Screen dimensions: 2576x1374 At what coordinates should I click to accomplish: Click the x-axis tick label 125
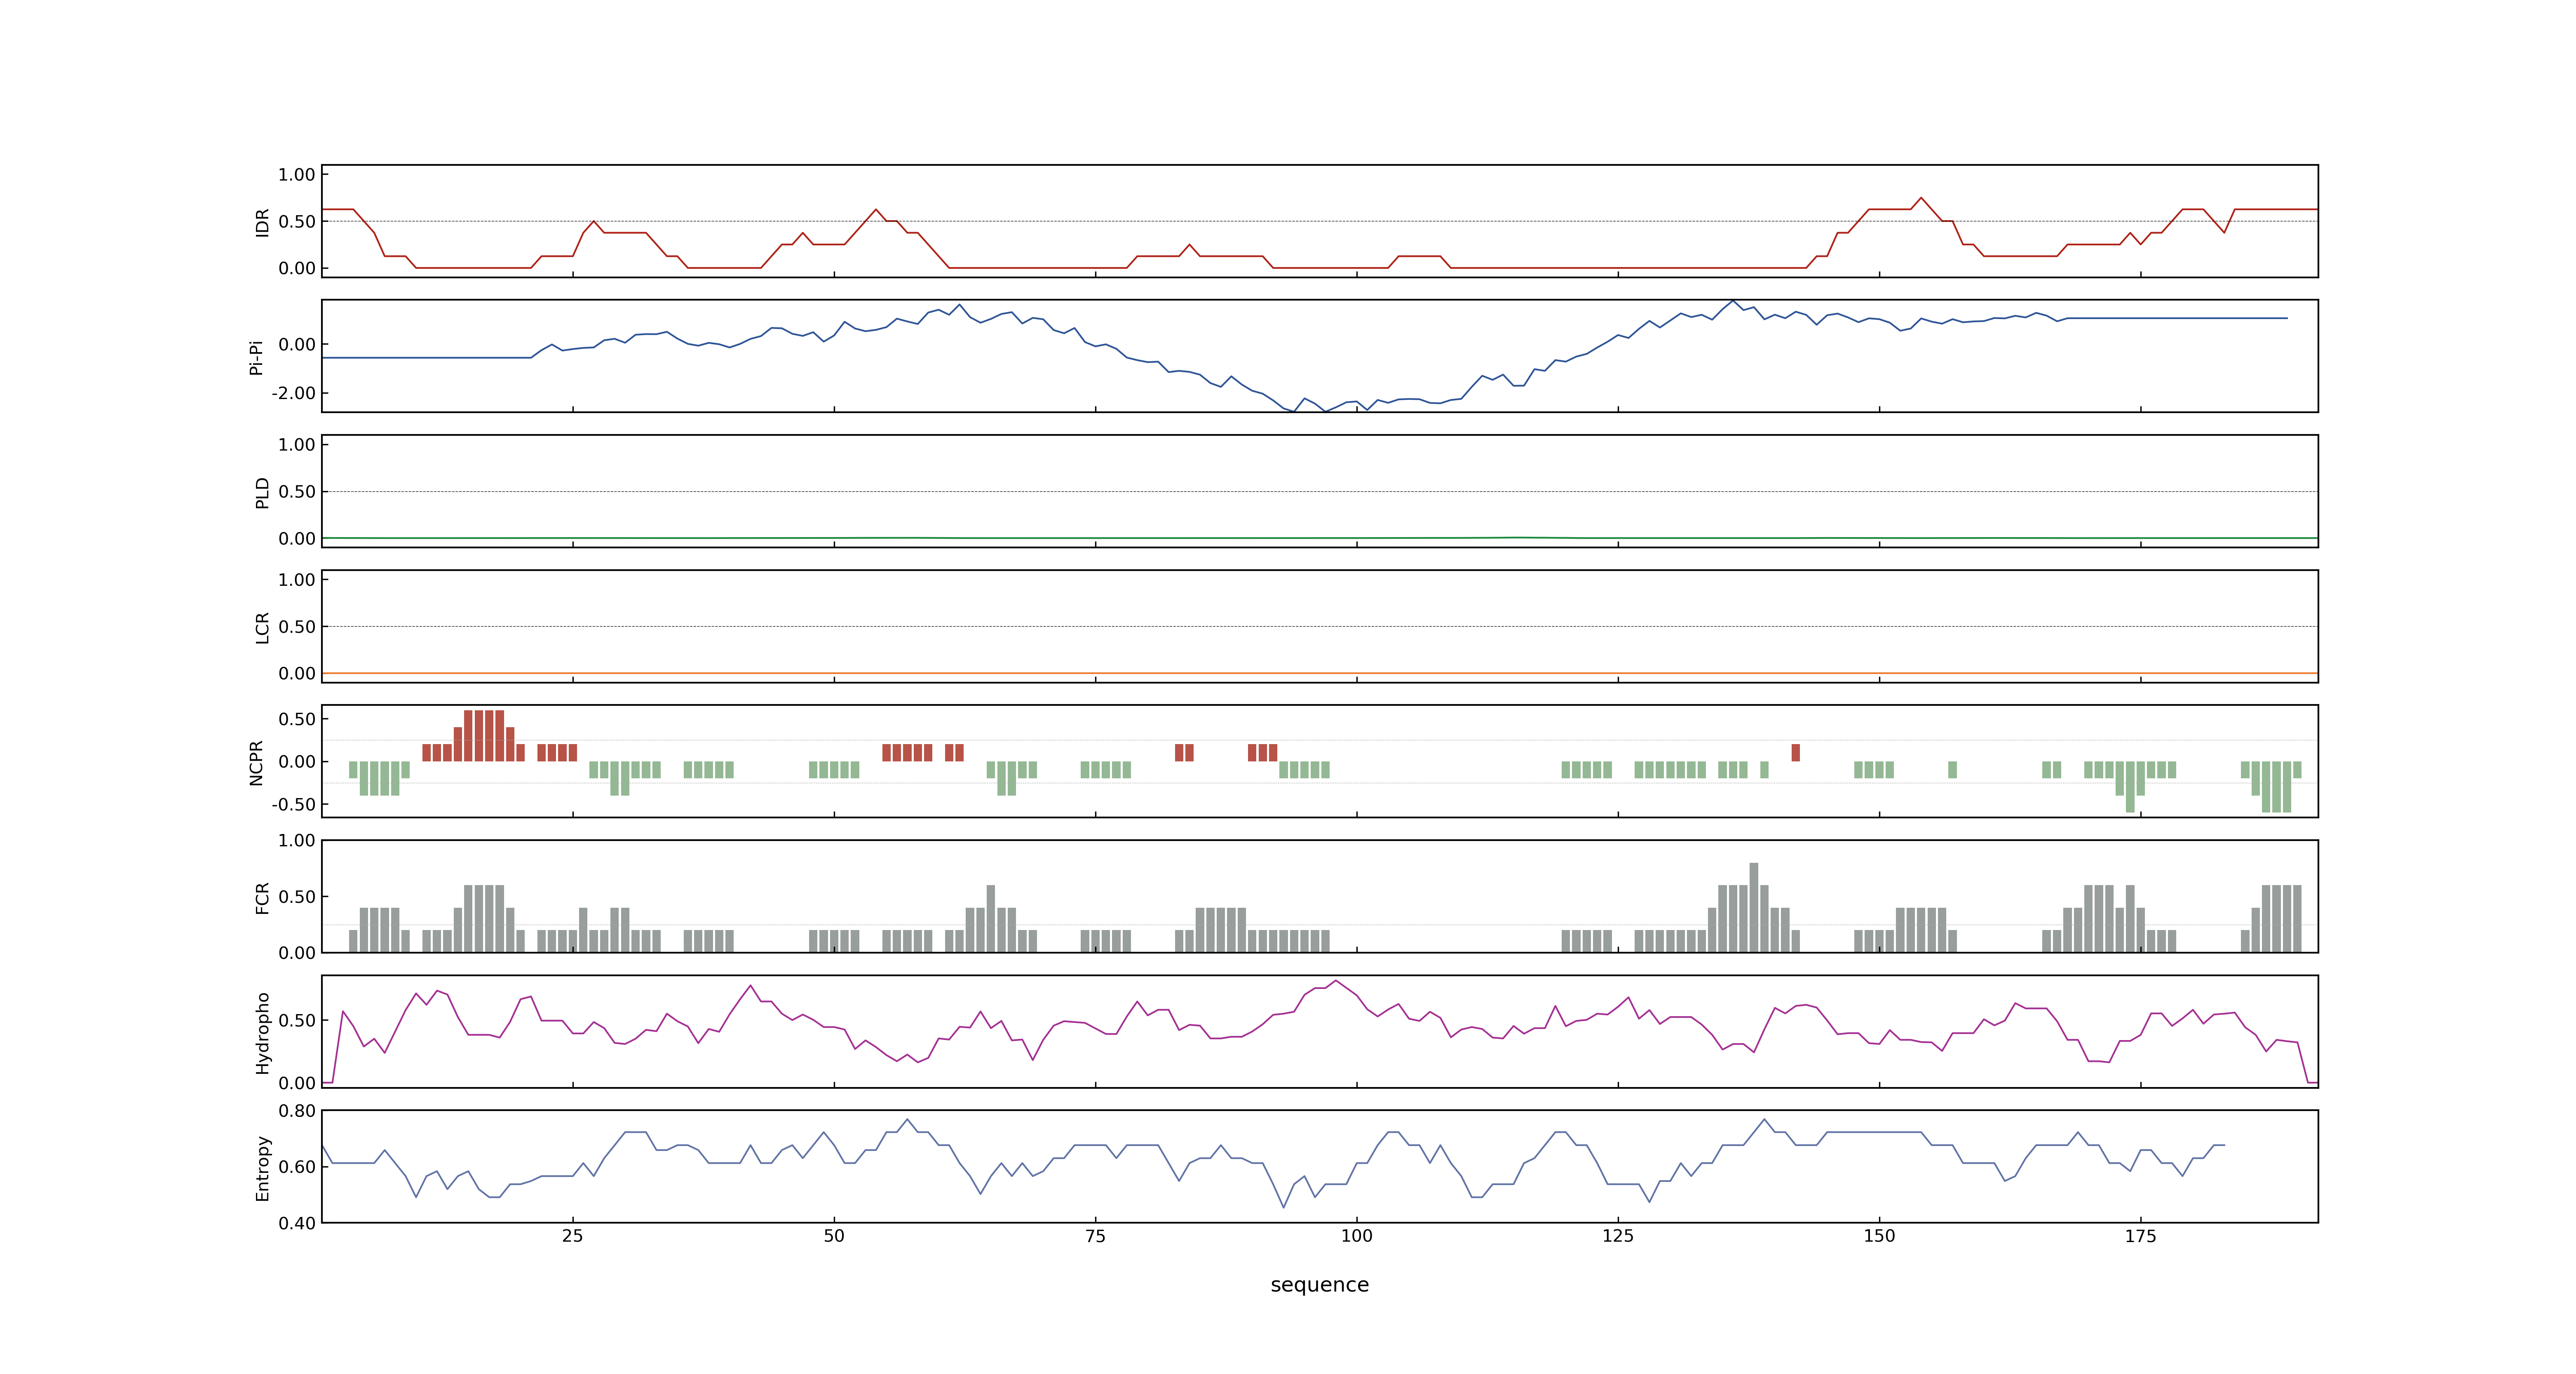click(1618, 1236)
